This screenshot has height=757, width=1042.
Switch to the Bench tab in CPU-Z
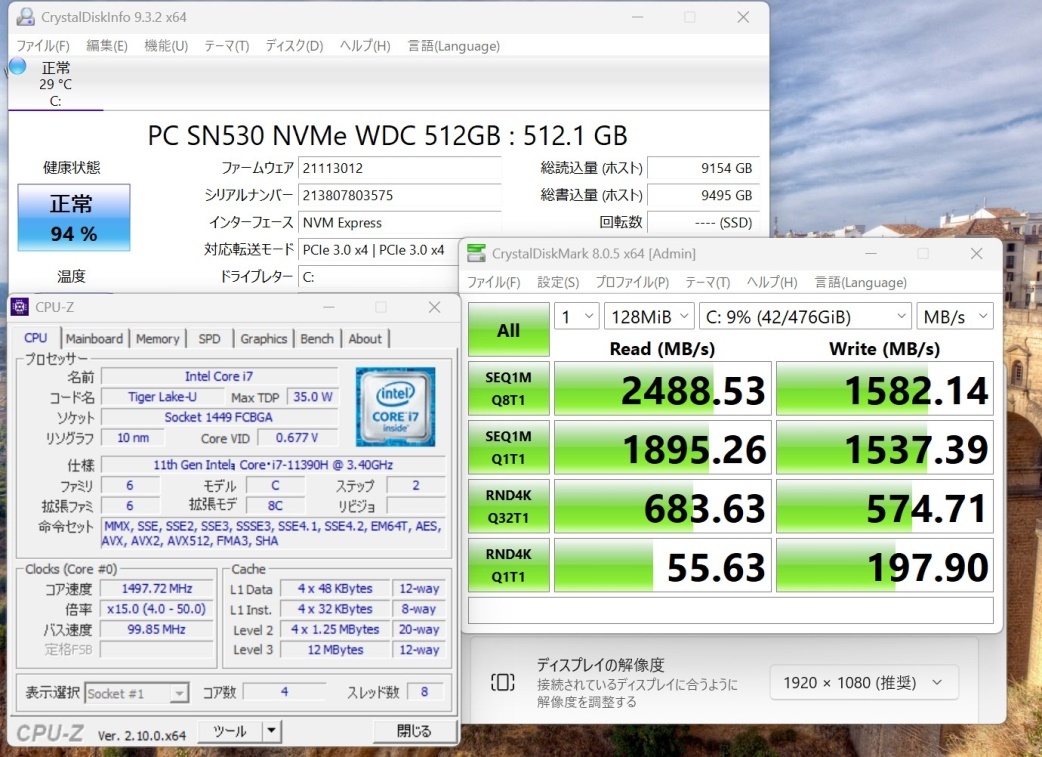pos(317,339)
